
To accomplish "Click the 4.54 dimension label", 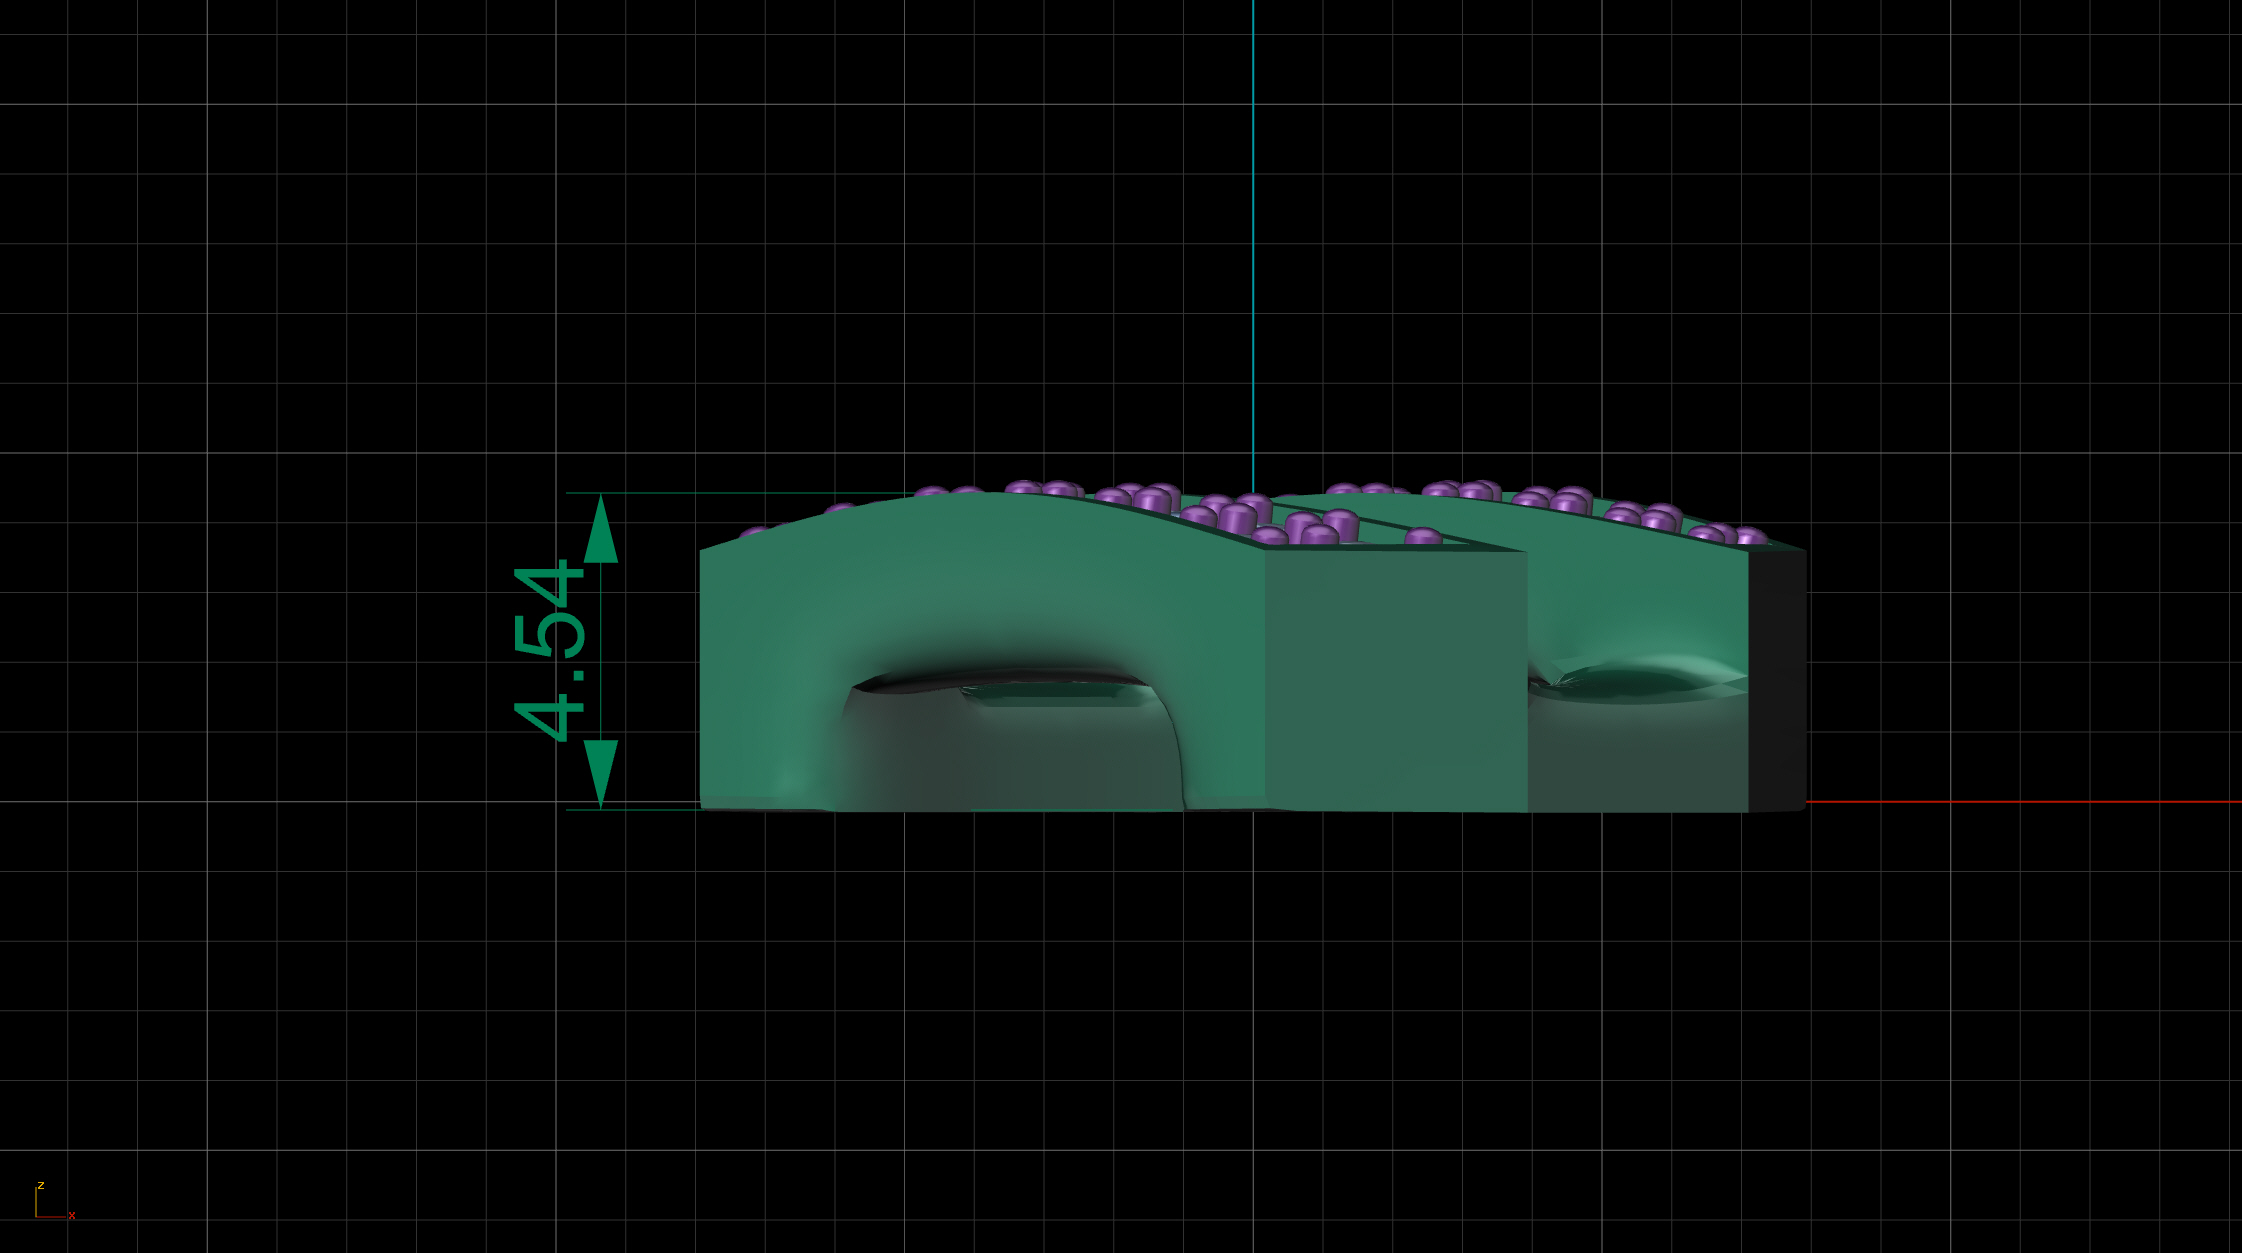I will 549,651.
